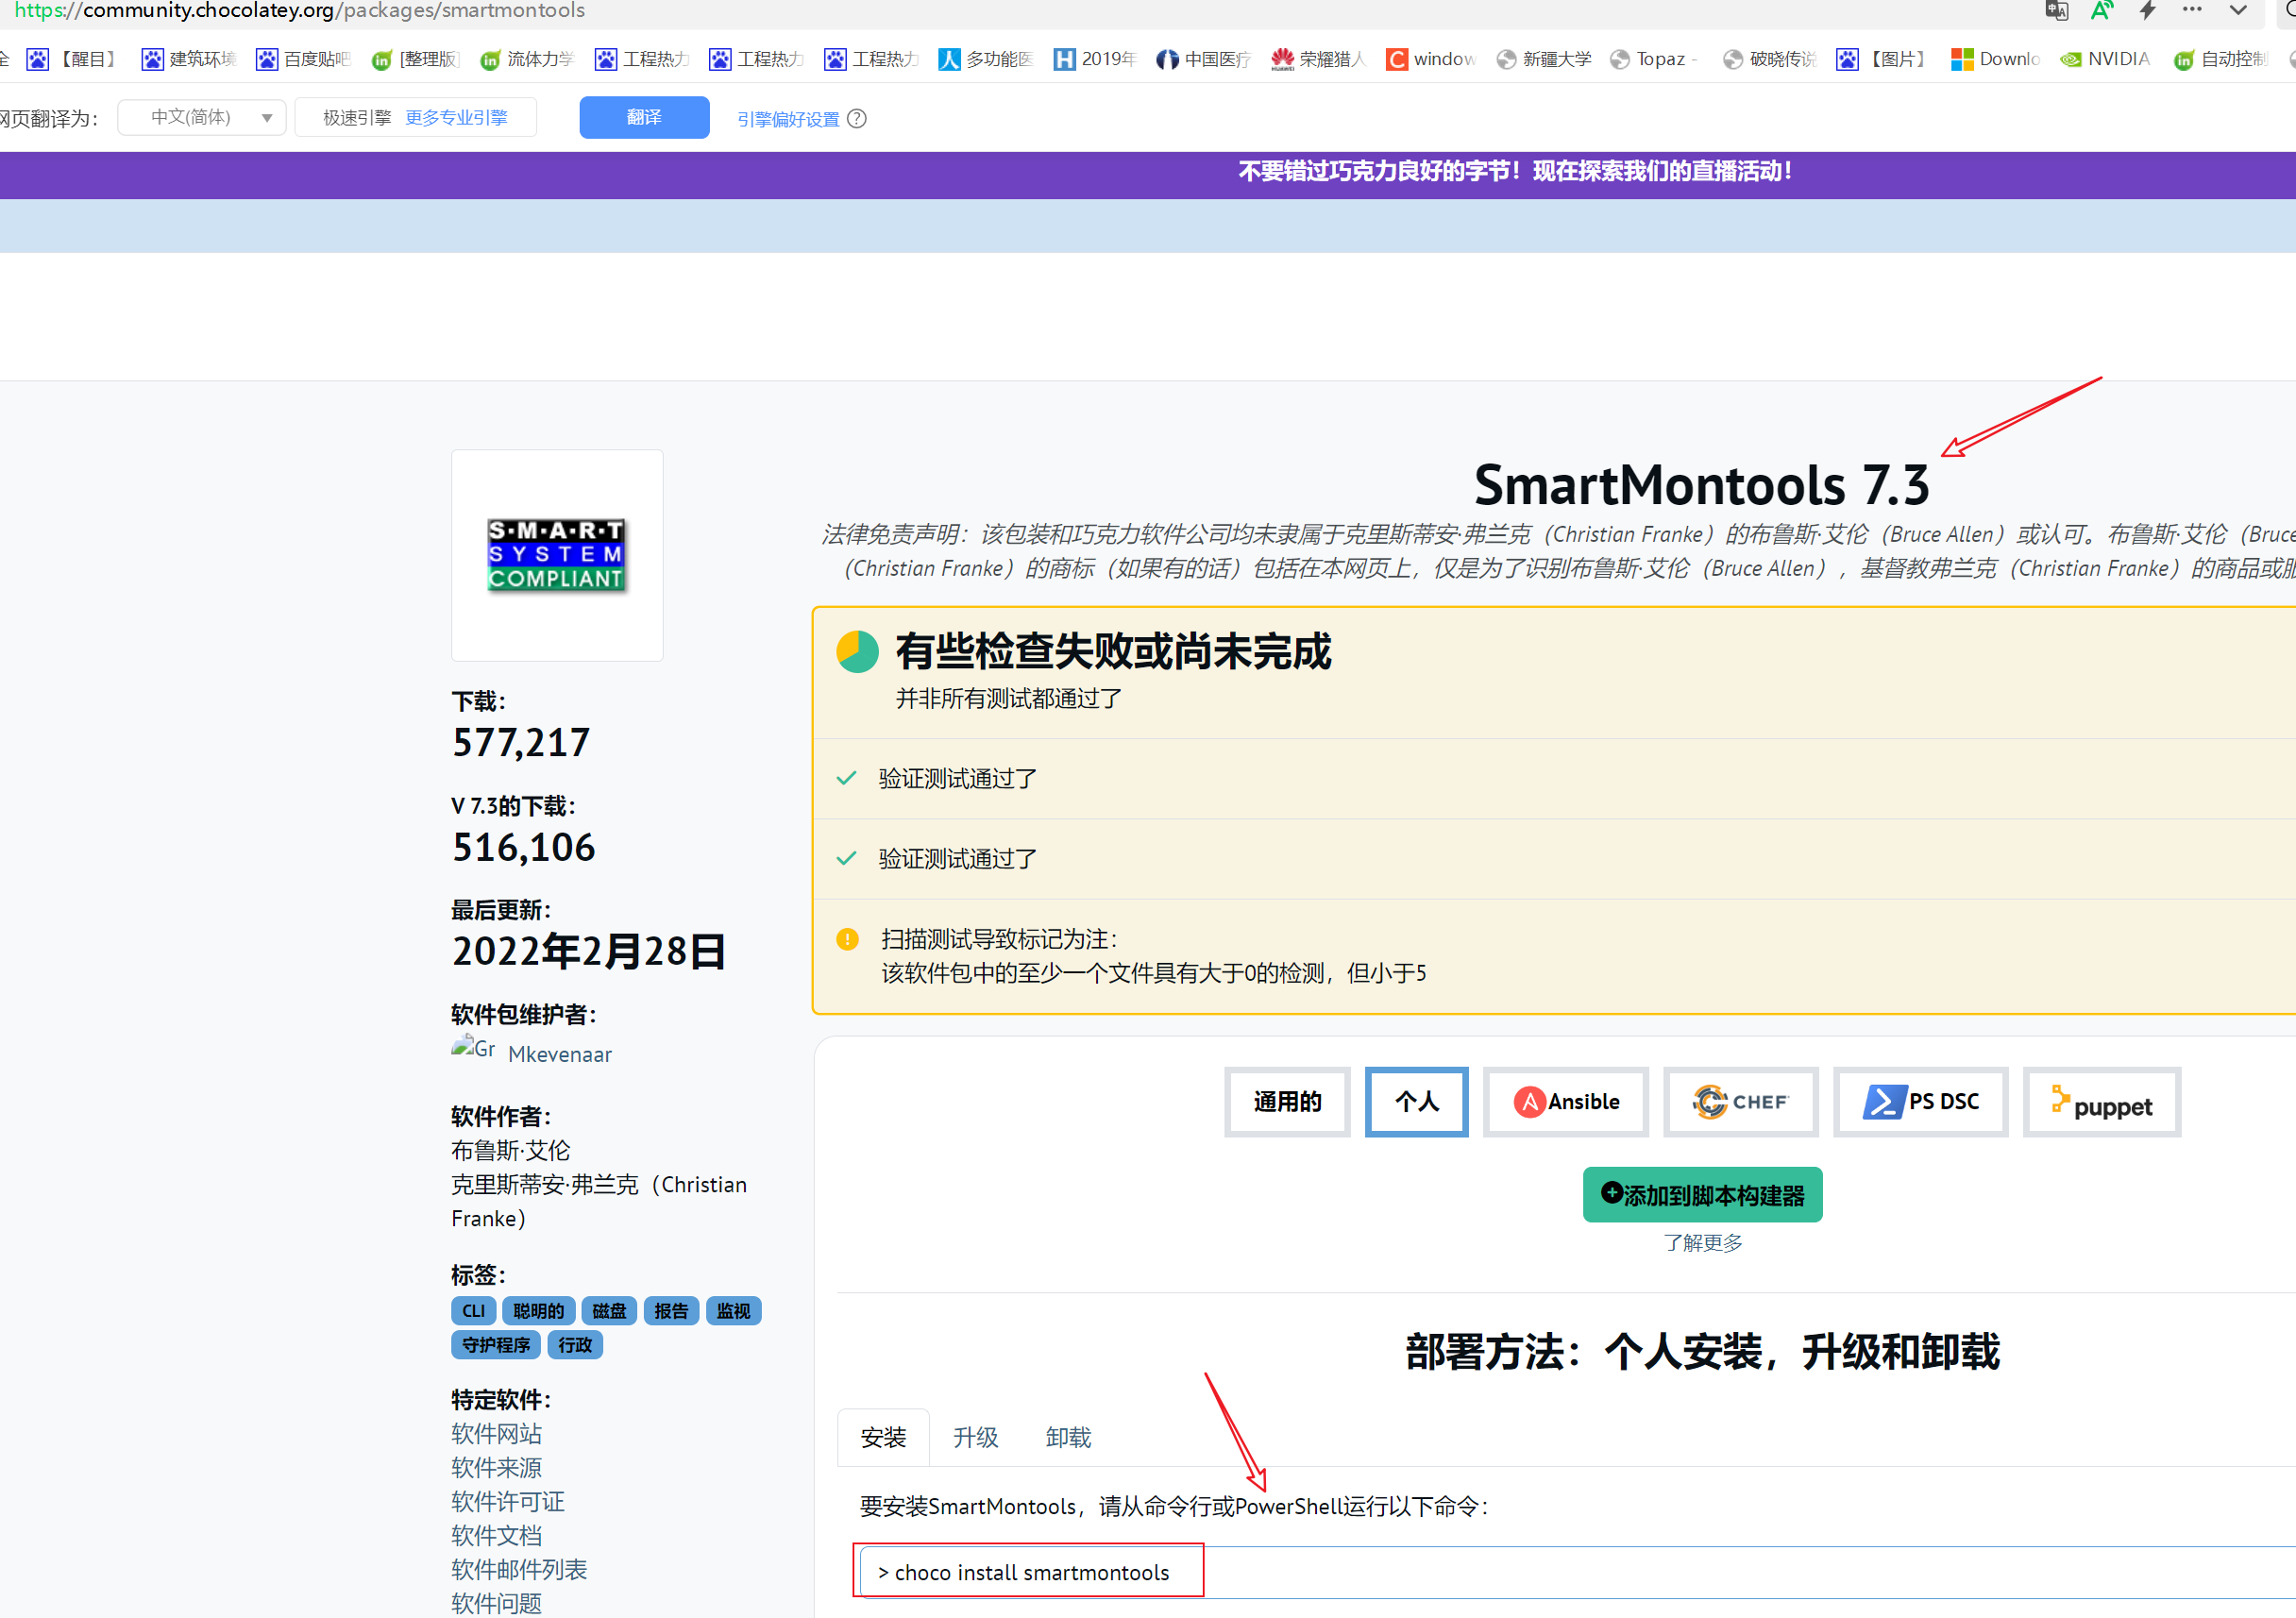Open the NVIDIA bookmark
This screenshot has height=1618, width=2296.
point(2106,59)
